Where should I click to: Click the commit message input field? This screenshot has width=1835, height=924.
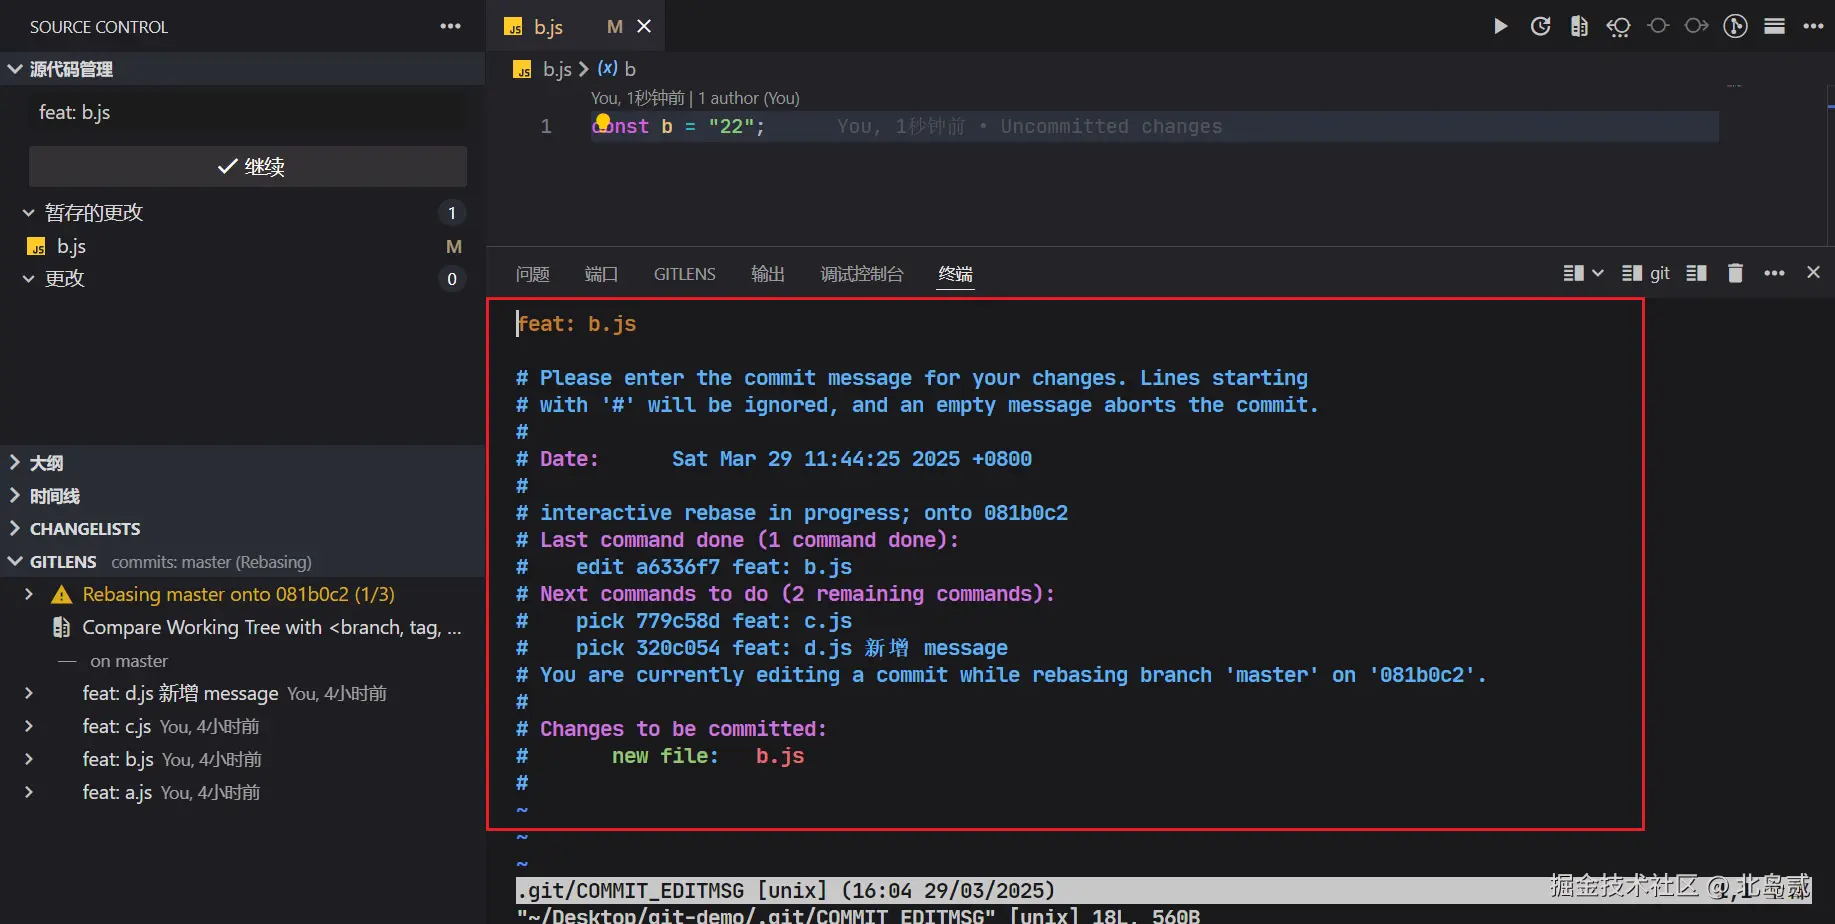coord(248,112)
